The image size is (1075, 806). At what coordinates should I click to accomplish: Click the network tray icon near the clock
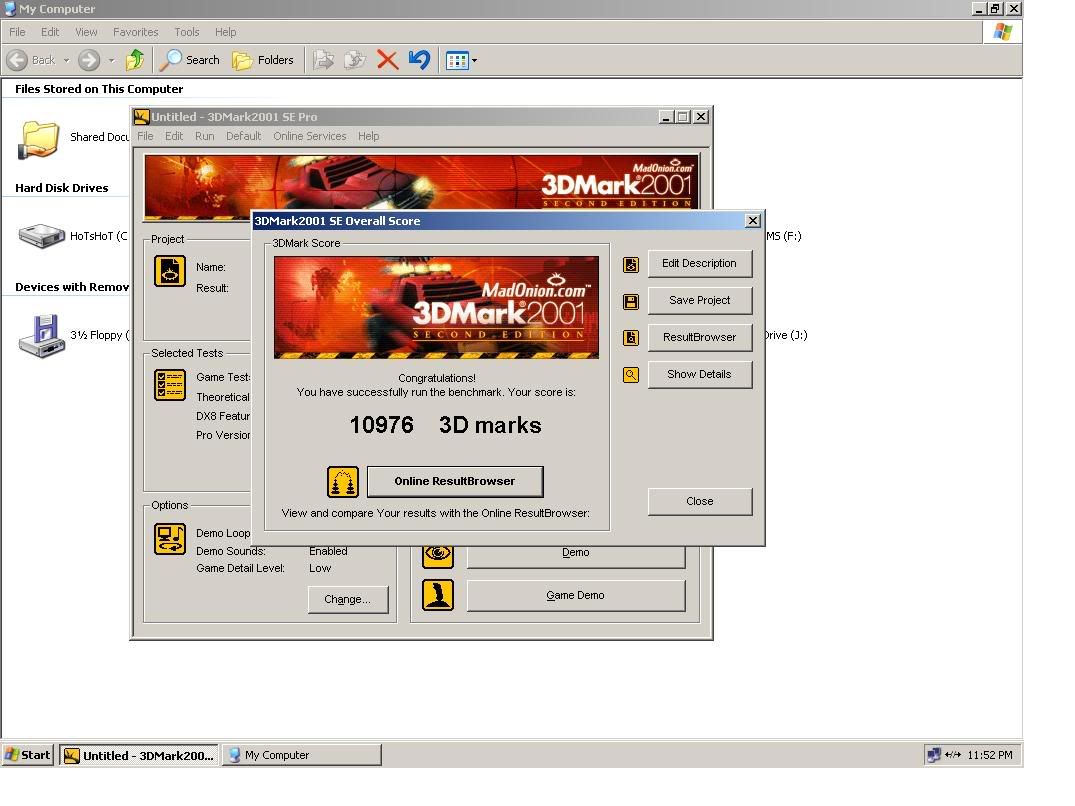click(x=934, y=755)
